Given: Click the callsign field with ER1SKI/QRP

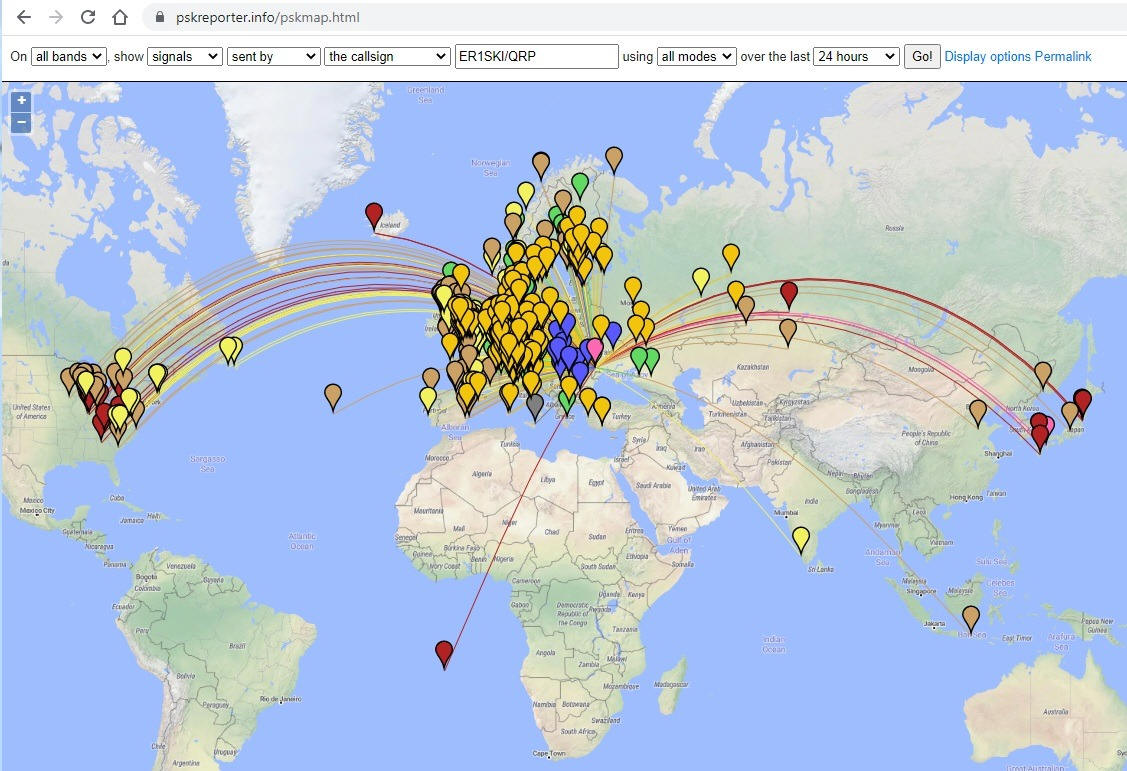Looking at the screenshot, I should (536, 57).
